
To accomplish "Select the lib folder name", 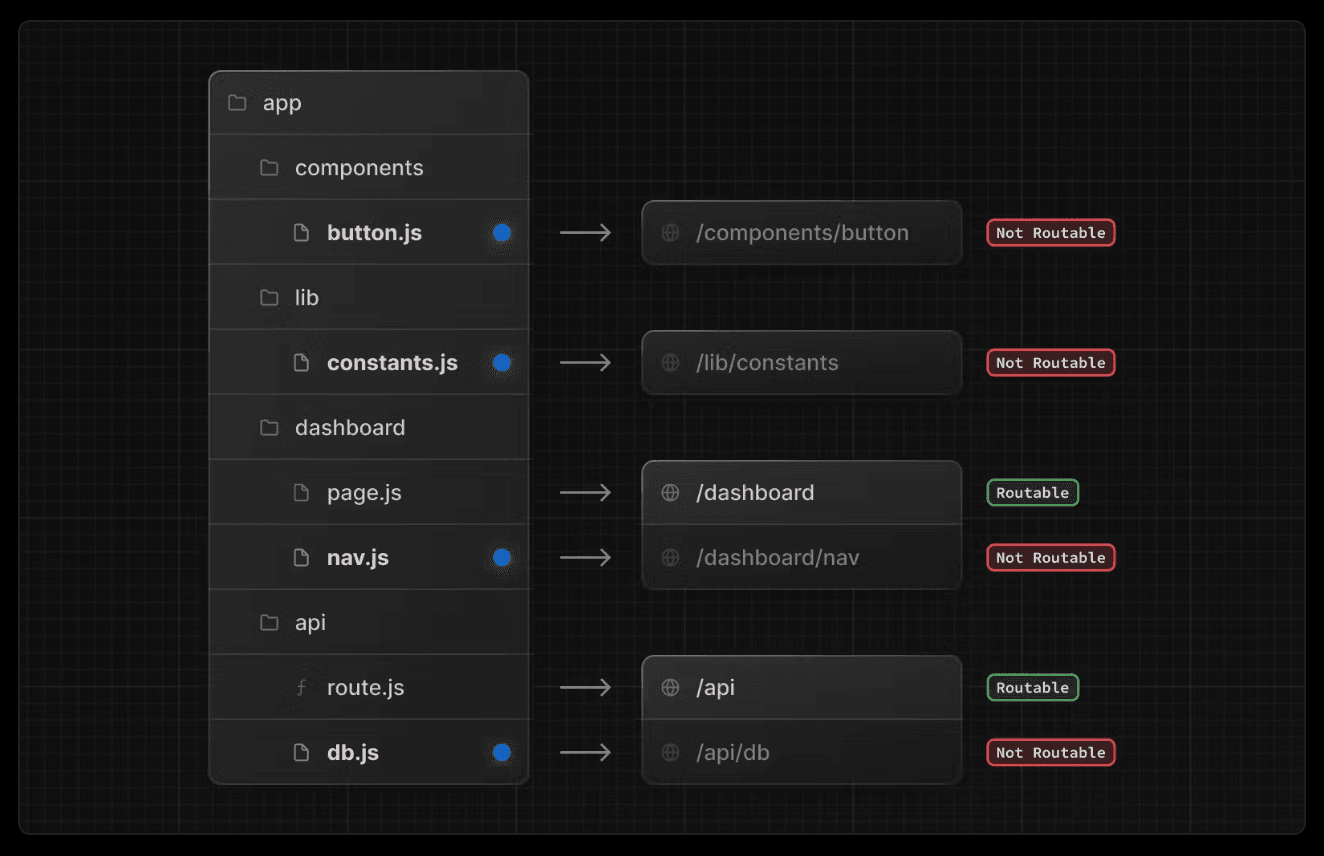I will [x=307, y=298].
